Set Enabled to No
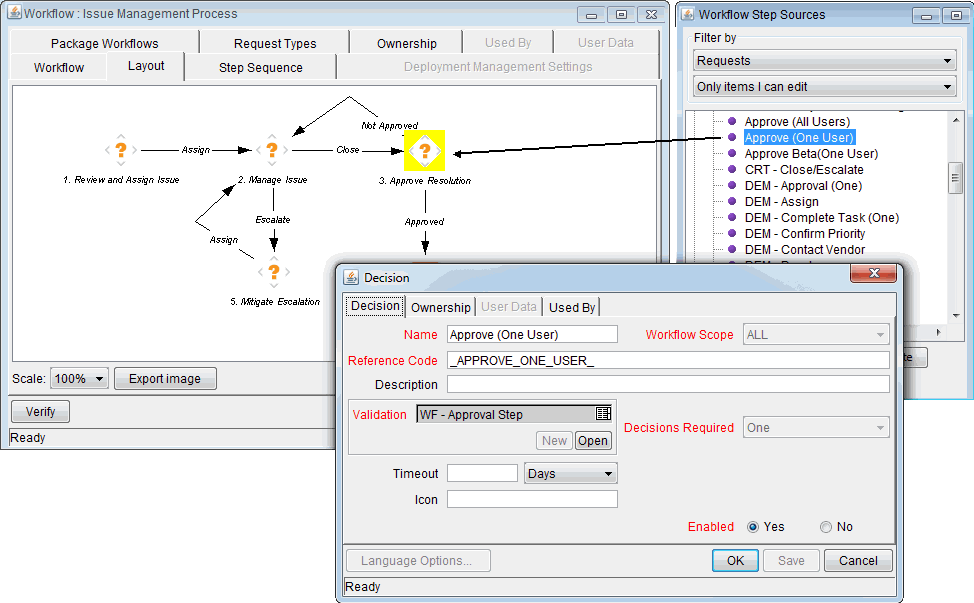 826,527
